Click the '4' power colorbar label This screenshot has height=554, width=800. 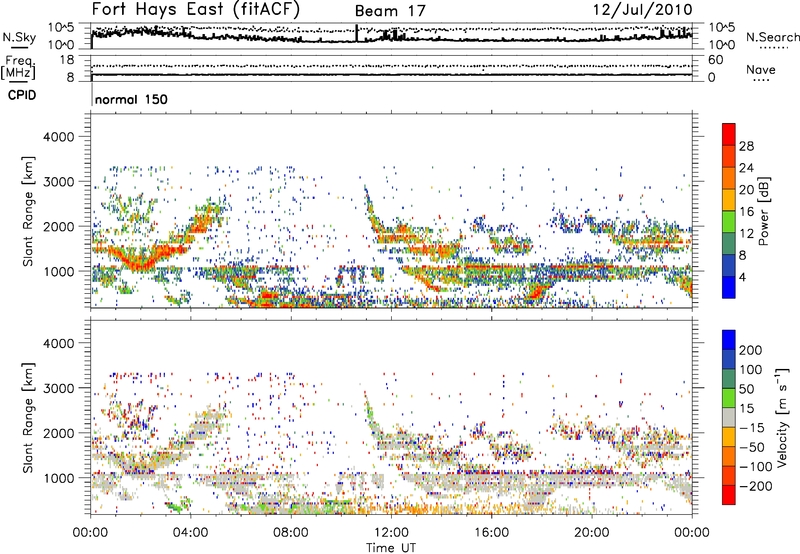tap(743, 277)
